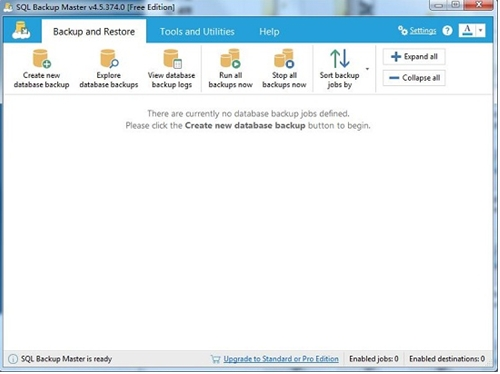Stop all backups now
The height and width of the screenshot is (374, 500).
pos(284,69)
